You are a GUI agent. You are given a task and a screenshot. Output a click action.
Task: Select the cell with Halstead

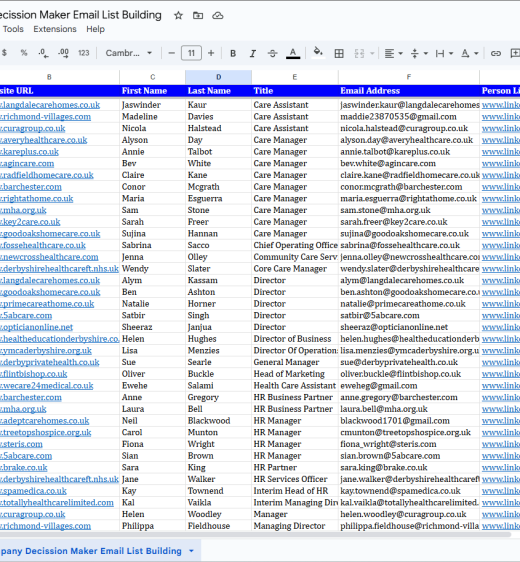point(218,128)
